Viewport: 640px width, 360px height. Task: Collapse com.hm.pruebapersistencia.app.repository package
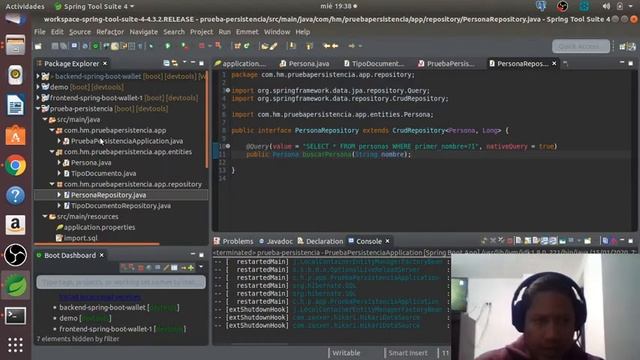(x=52, y=184)
